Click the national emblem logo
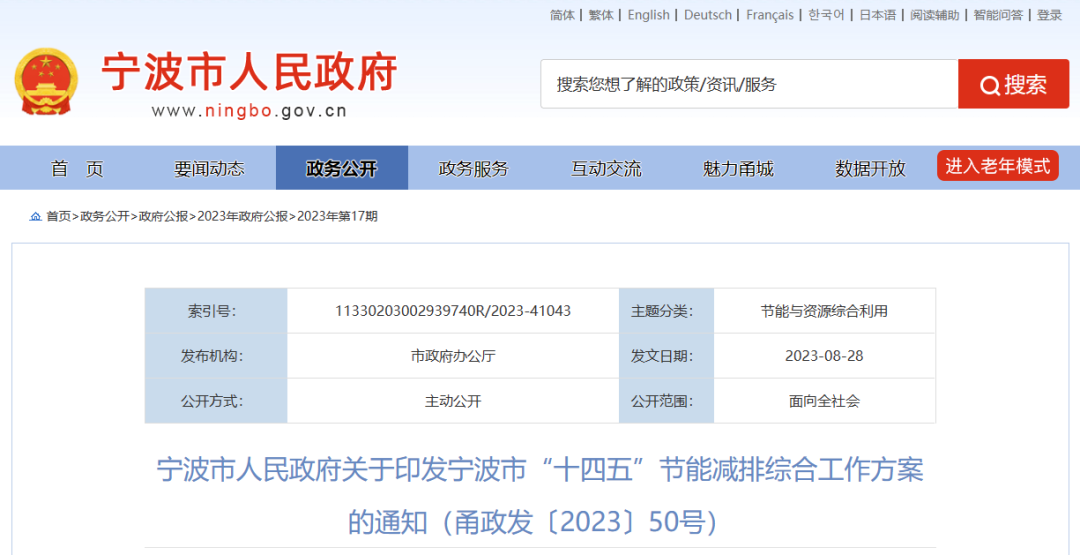 pos(46,82)
